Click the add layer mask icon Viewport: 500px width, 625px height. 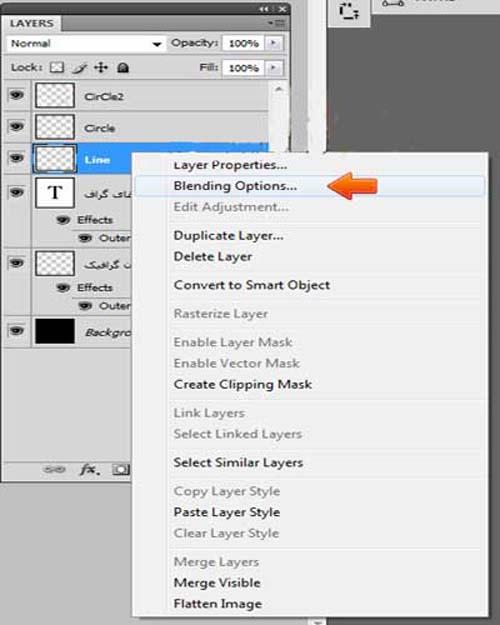(x=121, y=470)
